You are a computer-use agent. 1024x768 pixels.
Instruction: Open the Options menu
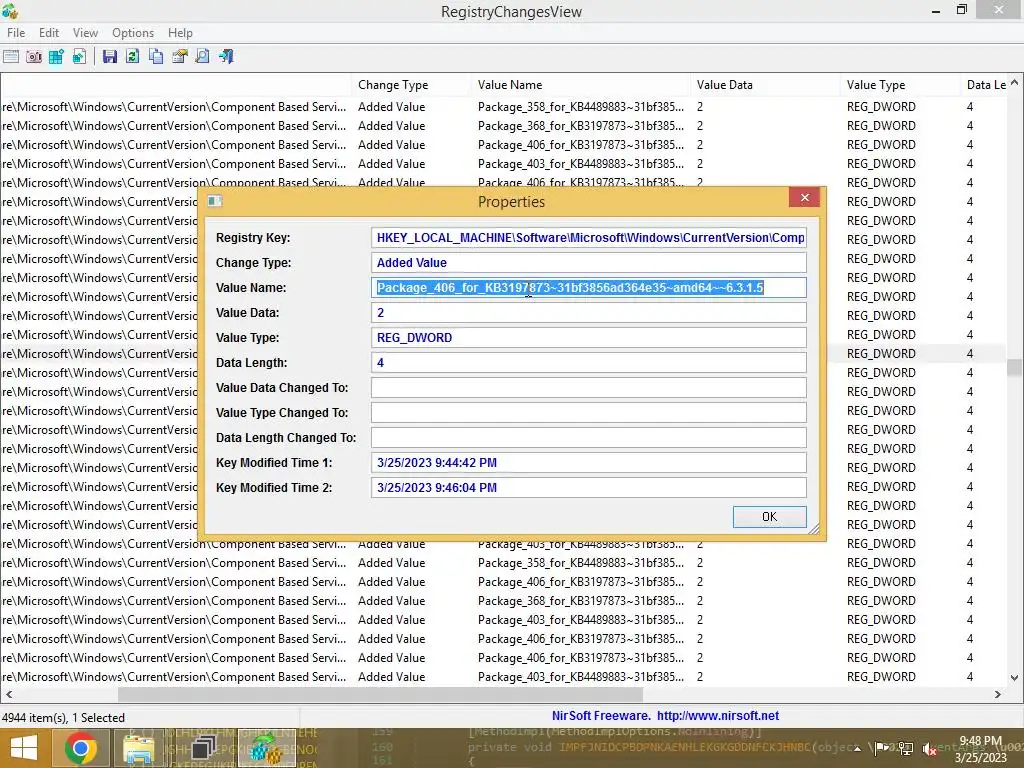pos(133,33)
